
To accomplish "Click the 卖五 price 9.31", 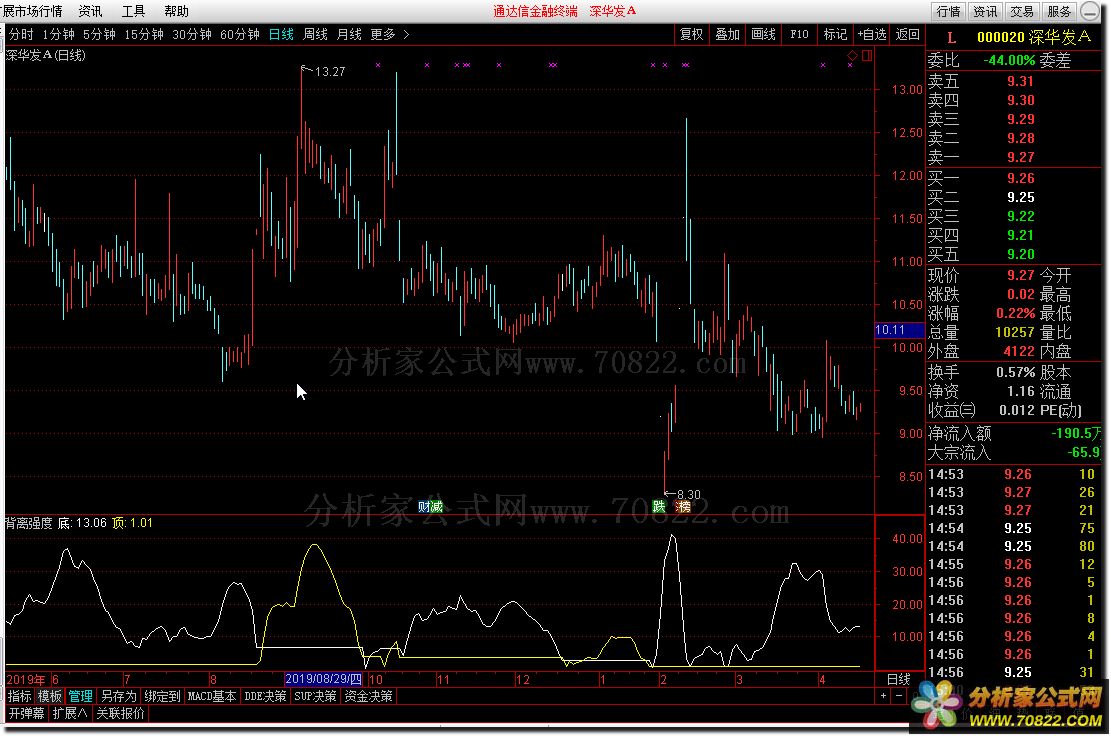I will coord(1020,81).
